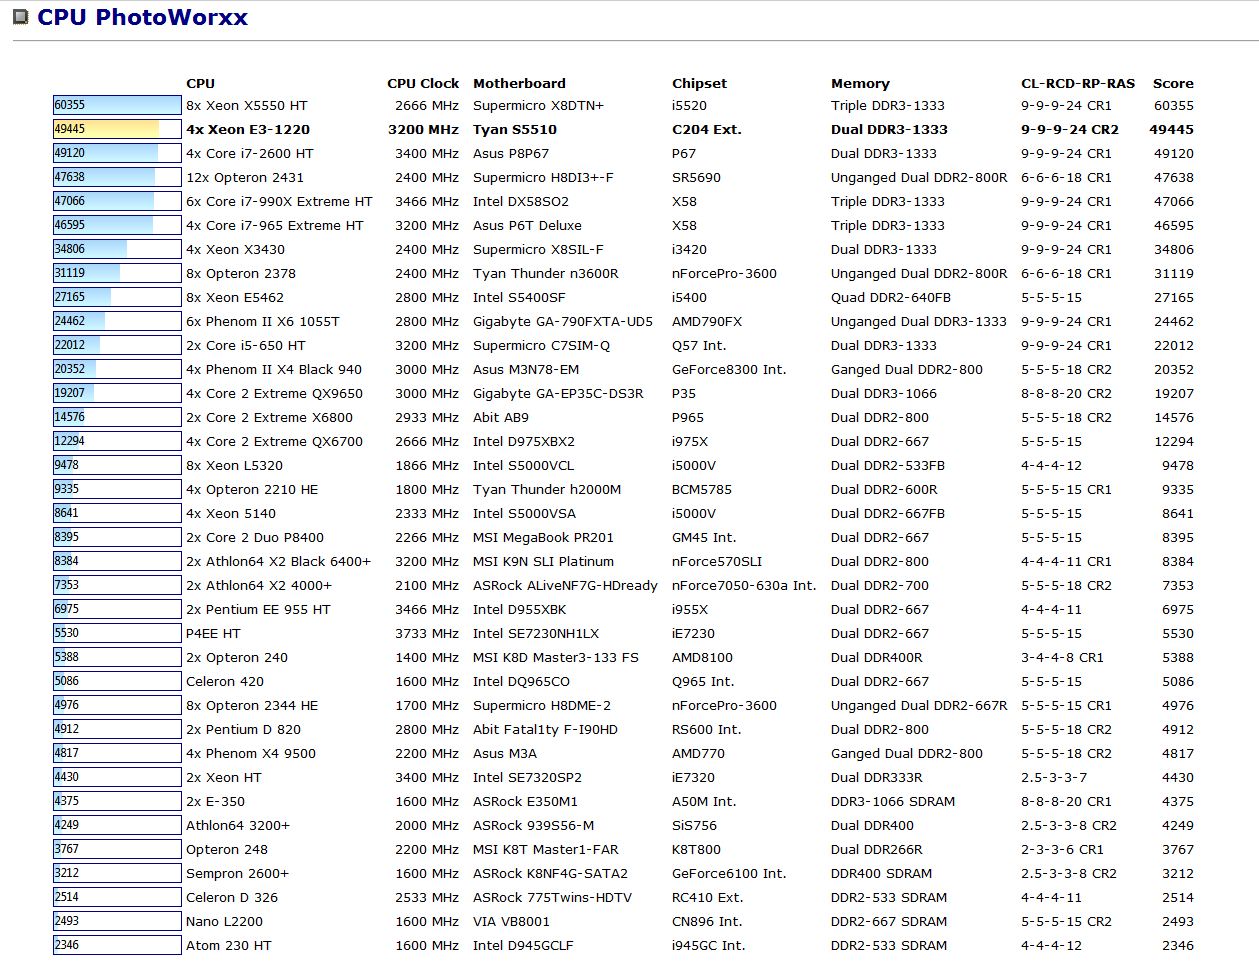Click the 2346 score bar
The height and width of the screenshot is (966, 1259).
tap(117, 945)
